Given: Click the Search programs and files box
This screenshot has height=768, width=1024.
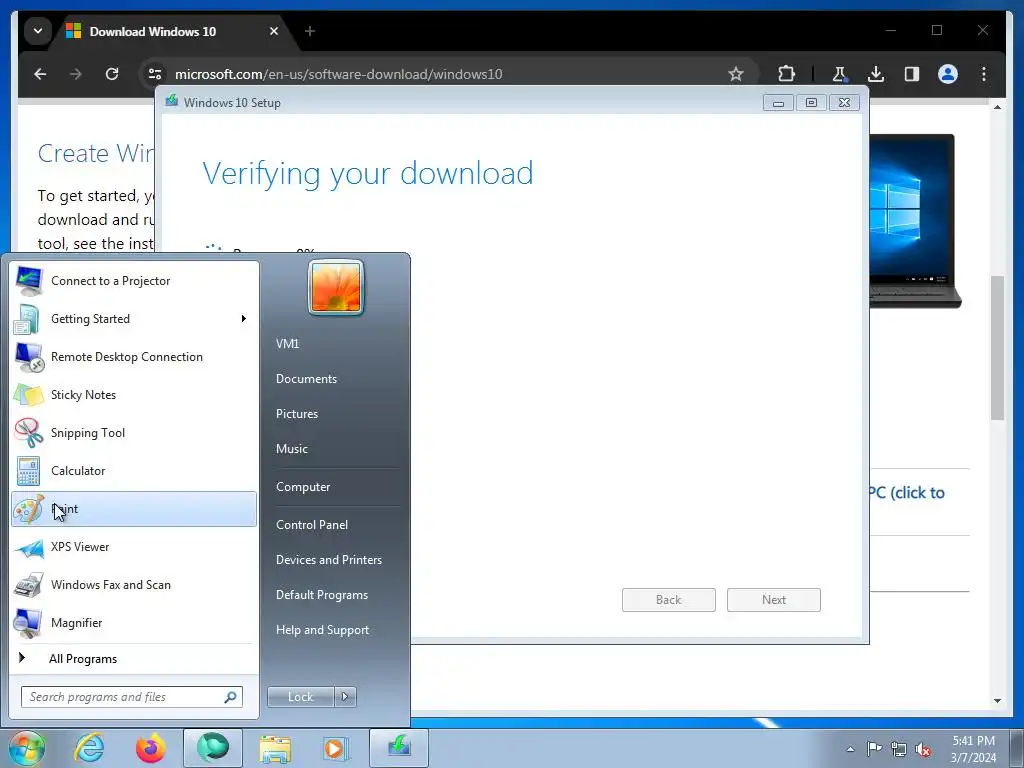Looking at the screenshot, I should coord(131,697).
